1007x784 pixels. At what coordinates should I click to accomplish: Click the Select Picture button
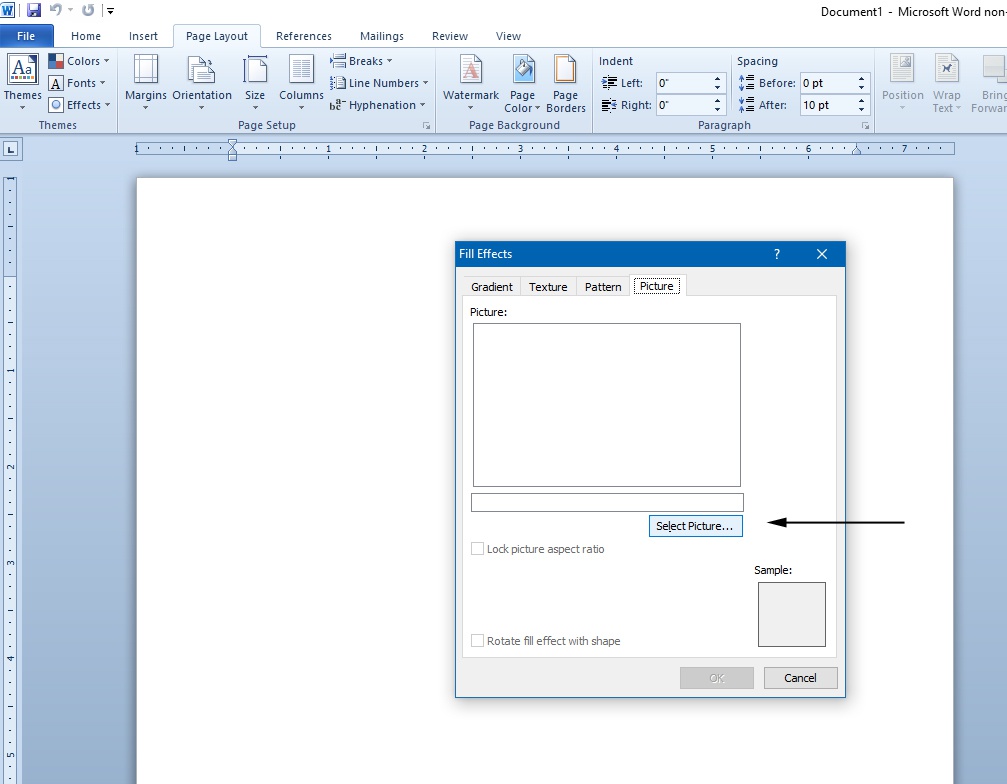click(696, 526)
